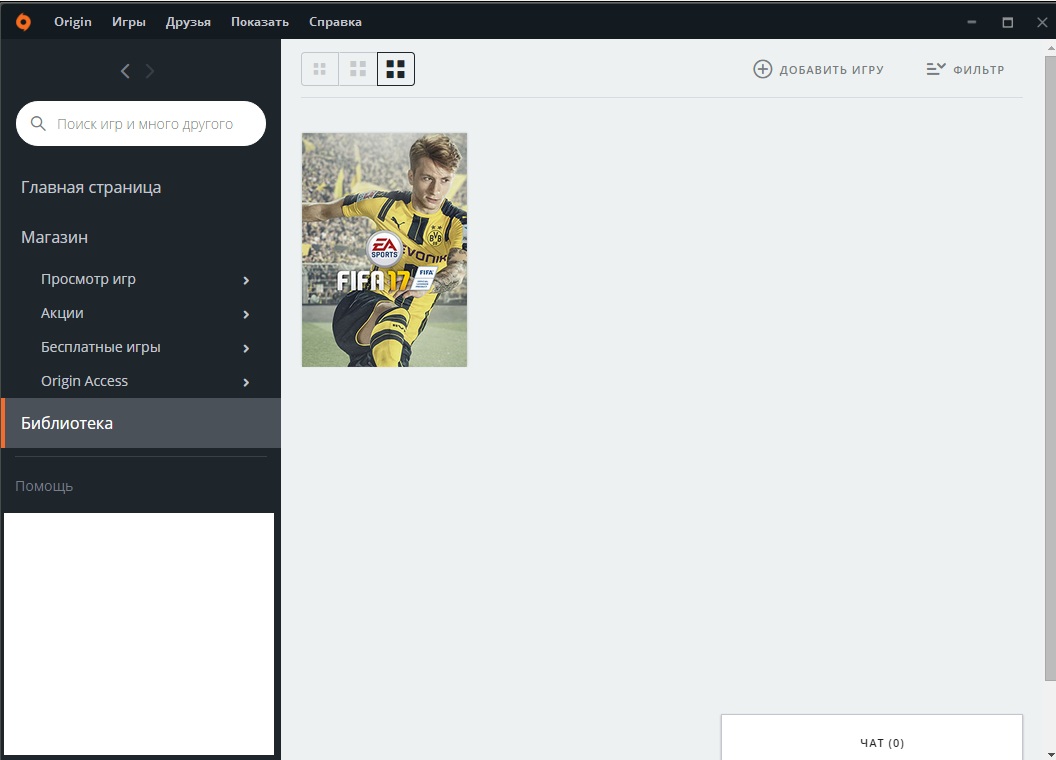Click the scrollbar up arrow
The image size is (1056, 760).
[x=1051, y=47]
